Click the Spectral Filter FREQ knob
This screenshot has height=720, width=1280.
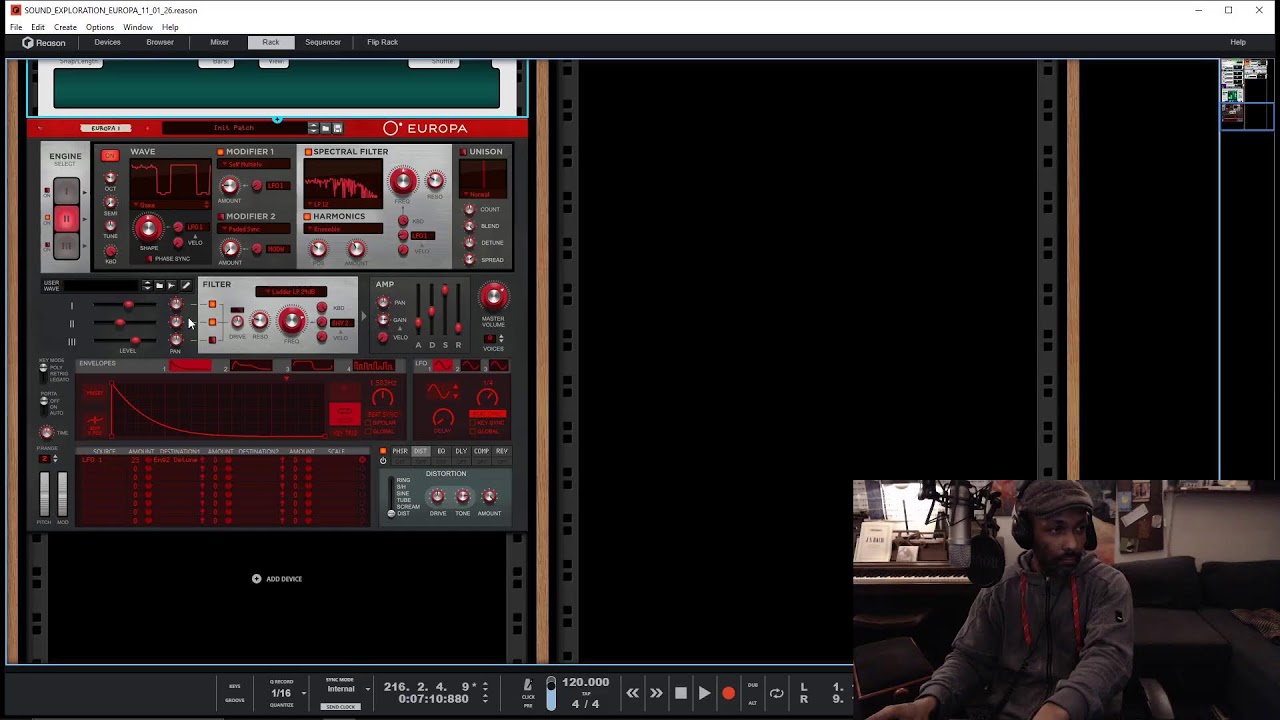403,181
